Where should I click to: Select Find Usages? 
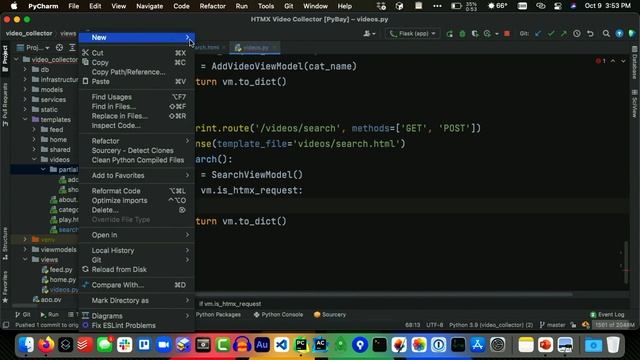pos(136,97)
